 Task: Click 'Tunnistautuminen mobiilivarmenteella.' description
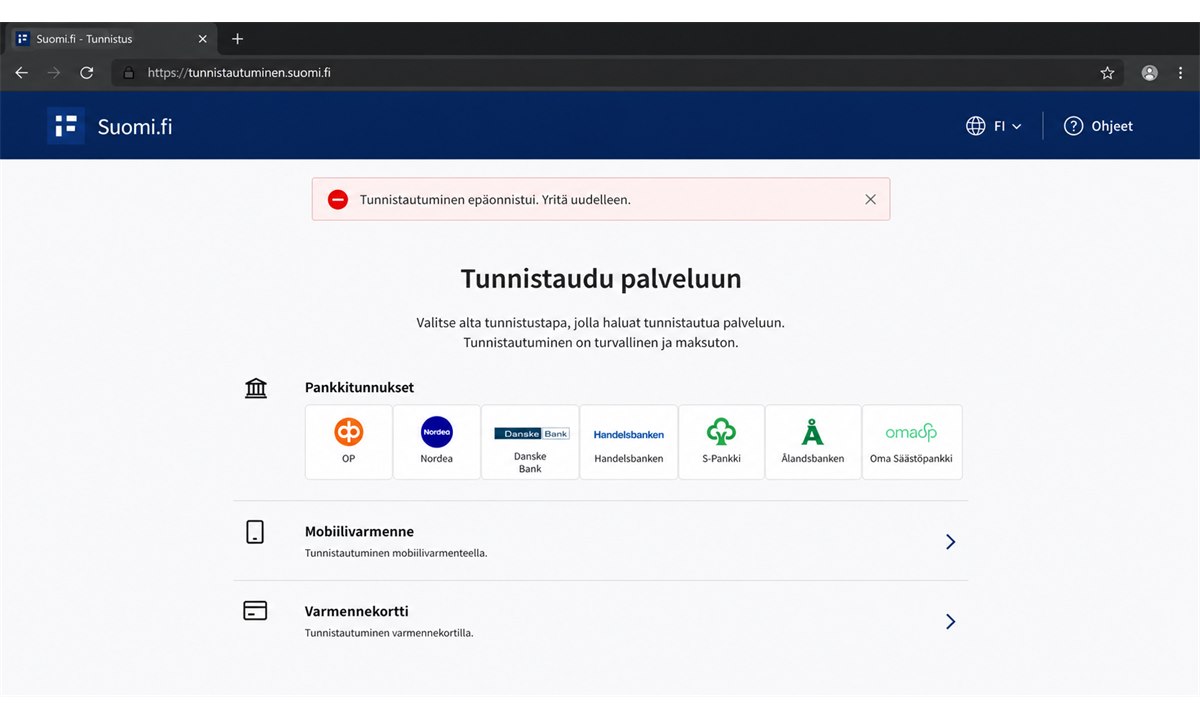tap(396, 553)
